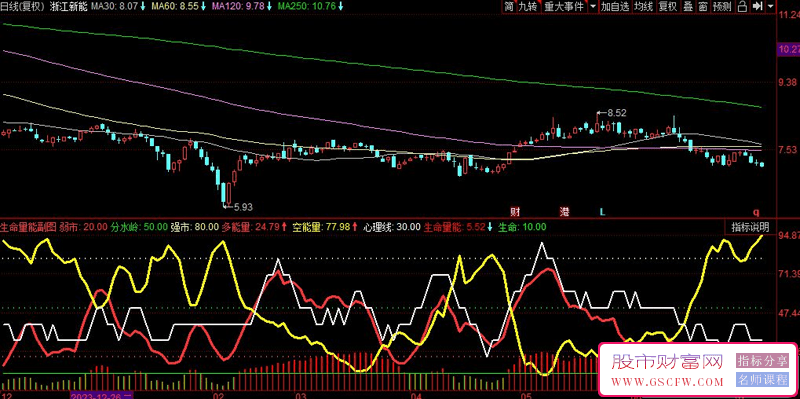Open the 均线 moving average menu
The image size is (800, 399).
point(643,7)
